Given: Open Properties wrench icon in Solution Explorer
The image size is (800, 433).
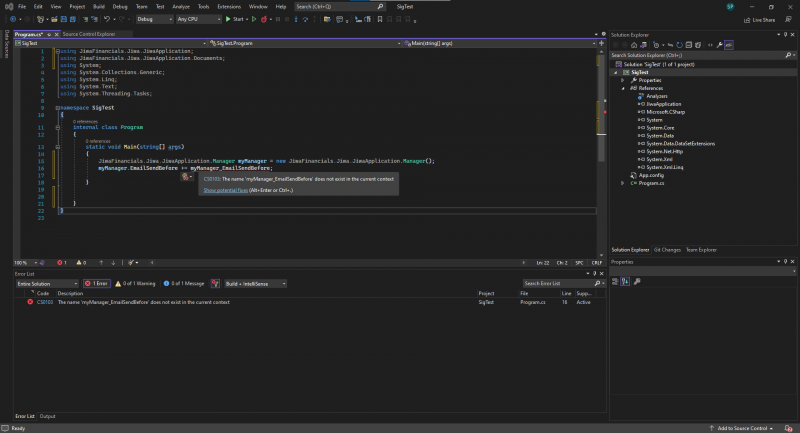Looking at the screenshot, I should (x=719, y=45).
